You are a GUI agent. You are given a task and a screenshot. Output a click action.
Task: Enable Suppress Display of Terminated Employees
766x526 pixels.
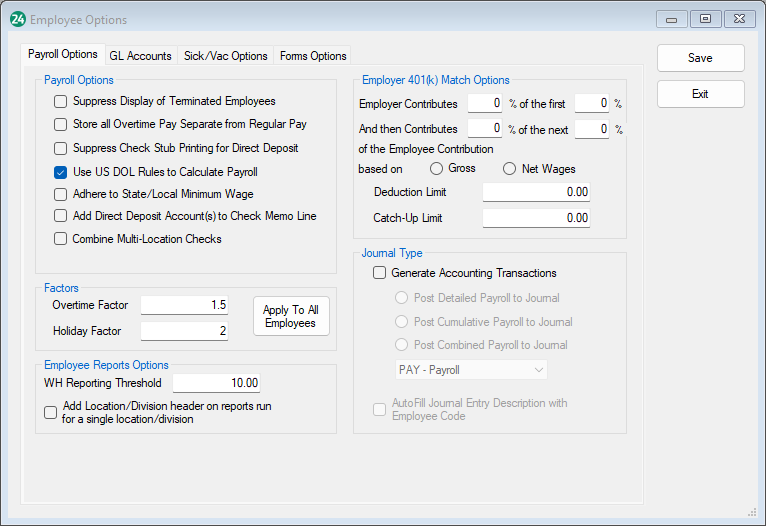tap(61, 102)
